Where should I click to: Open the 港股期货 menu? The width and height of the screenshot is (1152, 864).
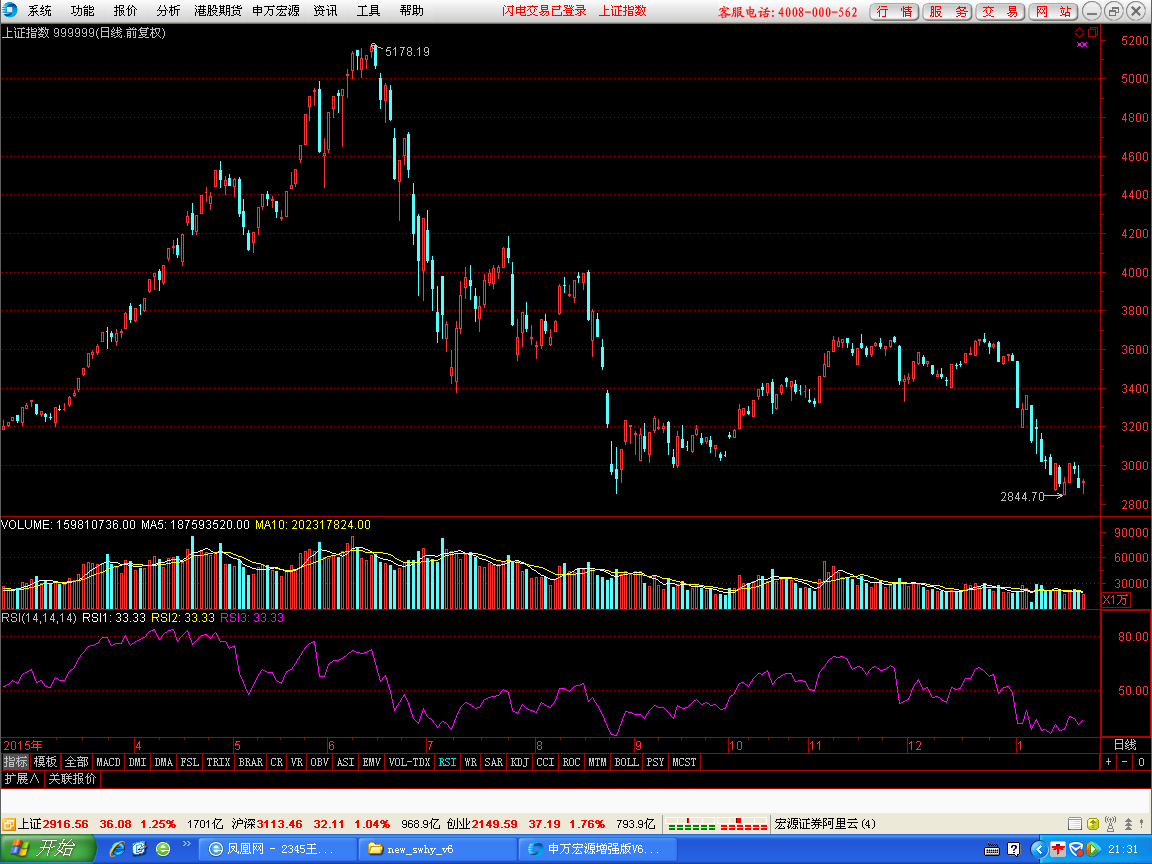click(x=218, y=11)
